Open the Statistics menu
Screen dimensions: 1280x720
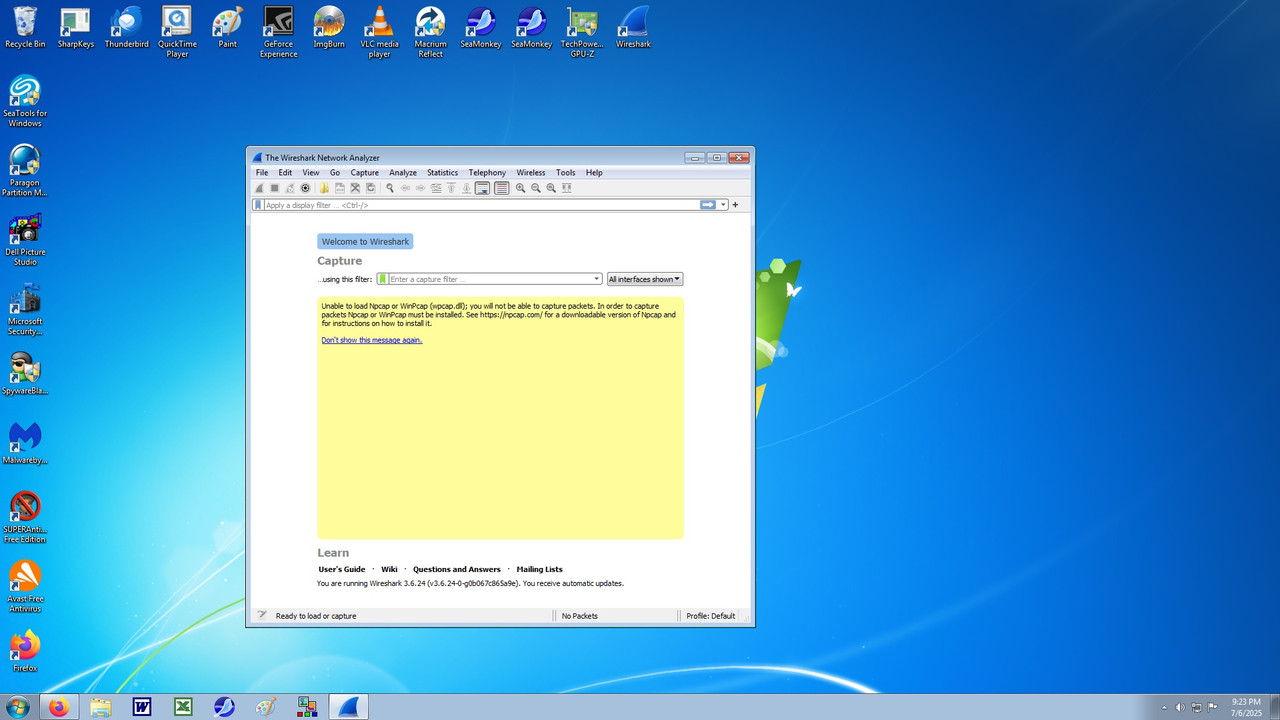442,172
